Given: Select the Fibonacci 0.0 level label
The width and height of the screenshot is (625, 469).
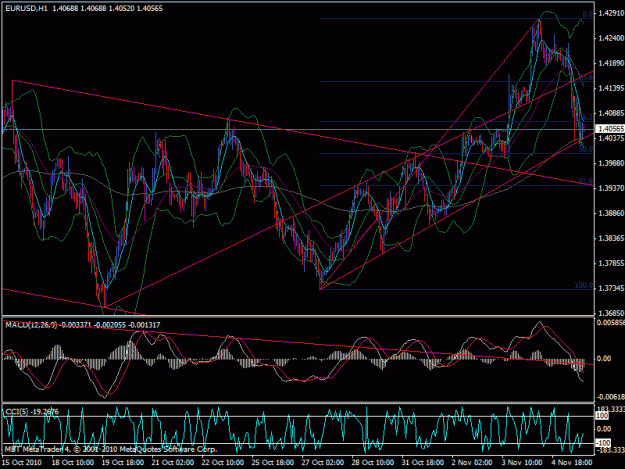Looking at the screenshot, I should [588, 14].
